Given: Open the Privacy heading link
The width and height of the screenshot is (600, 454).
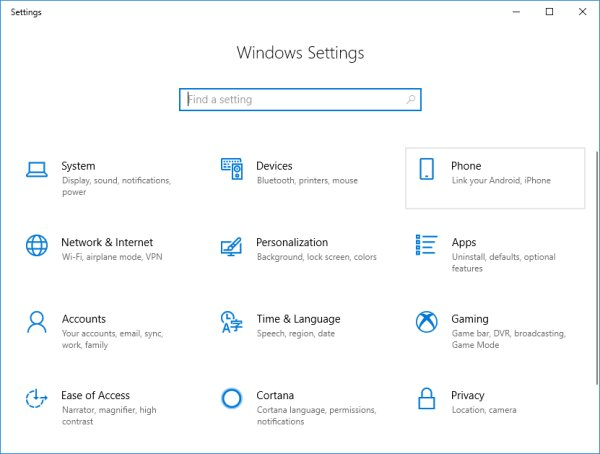Looking at the screenshot, I should pos(468,395).
